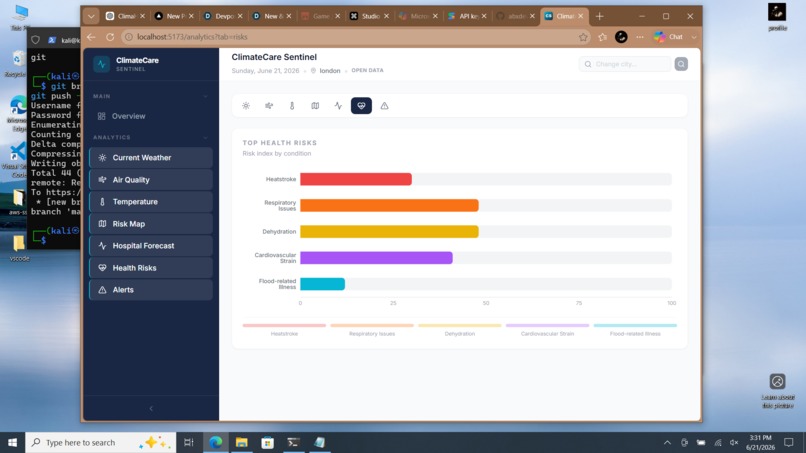Viewport: 806px width, 453px height.
Task: Open the Air Quality wind icon tab
Action: coord(269,106)
